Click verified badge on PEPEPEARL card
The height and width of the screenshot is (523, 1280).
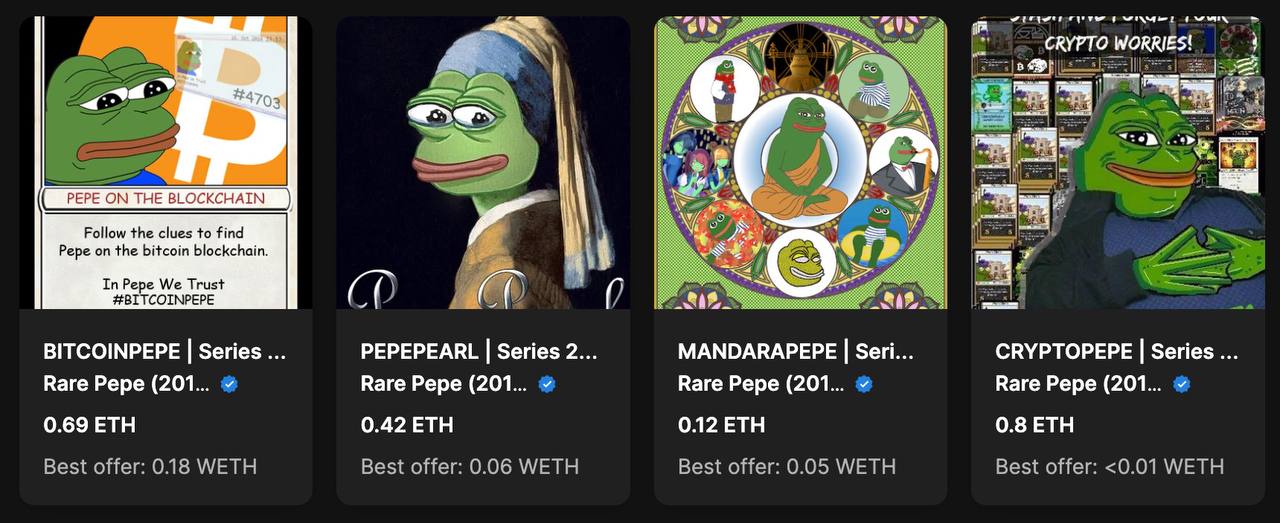547,384
